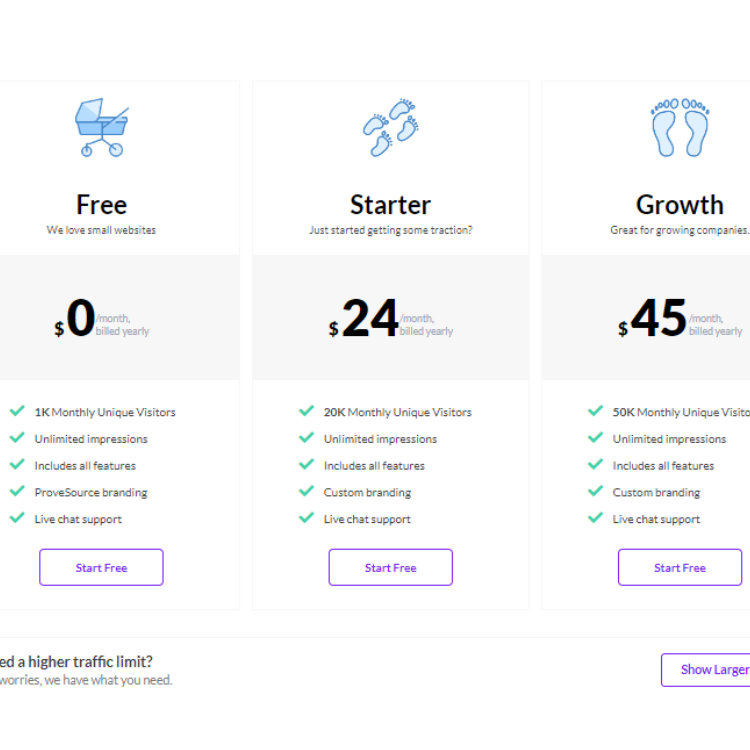
Task: Select the Growth plan heading
Action: [679, 205]
